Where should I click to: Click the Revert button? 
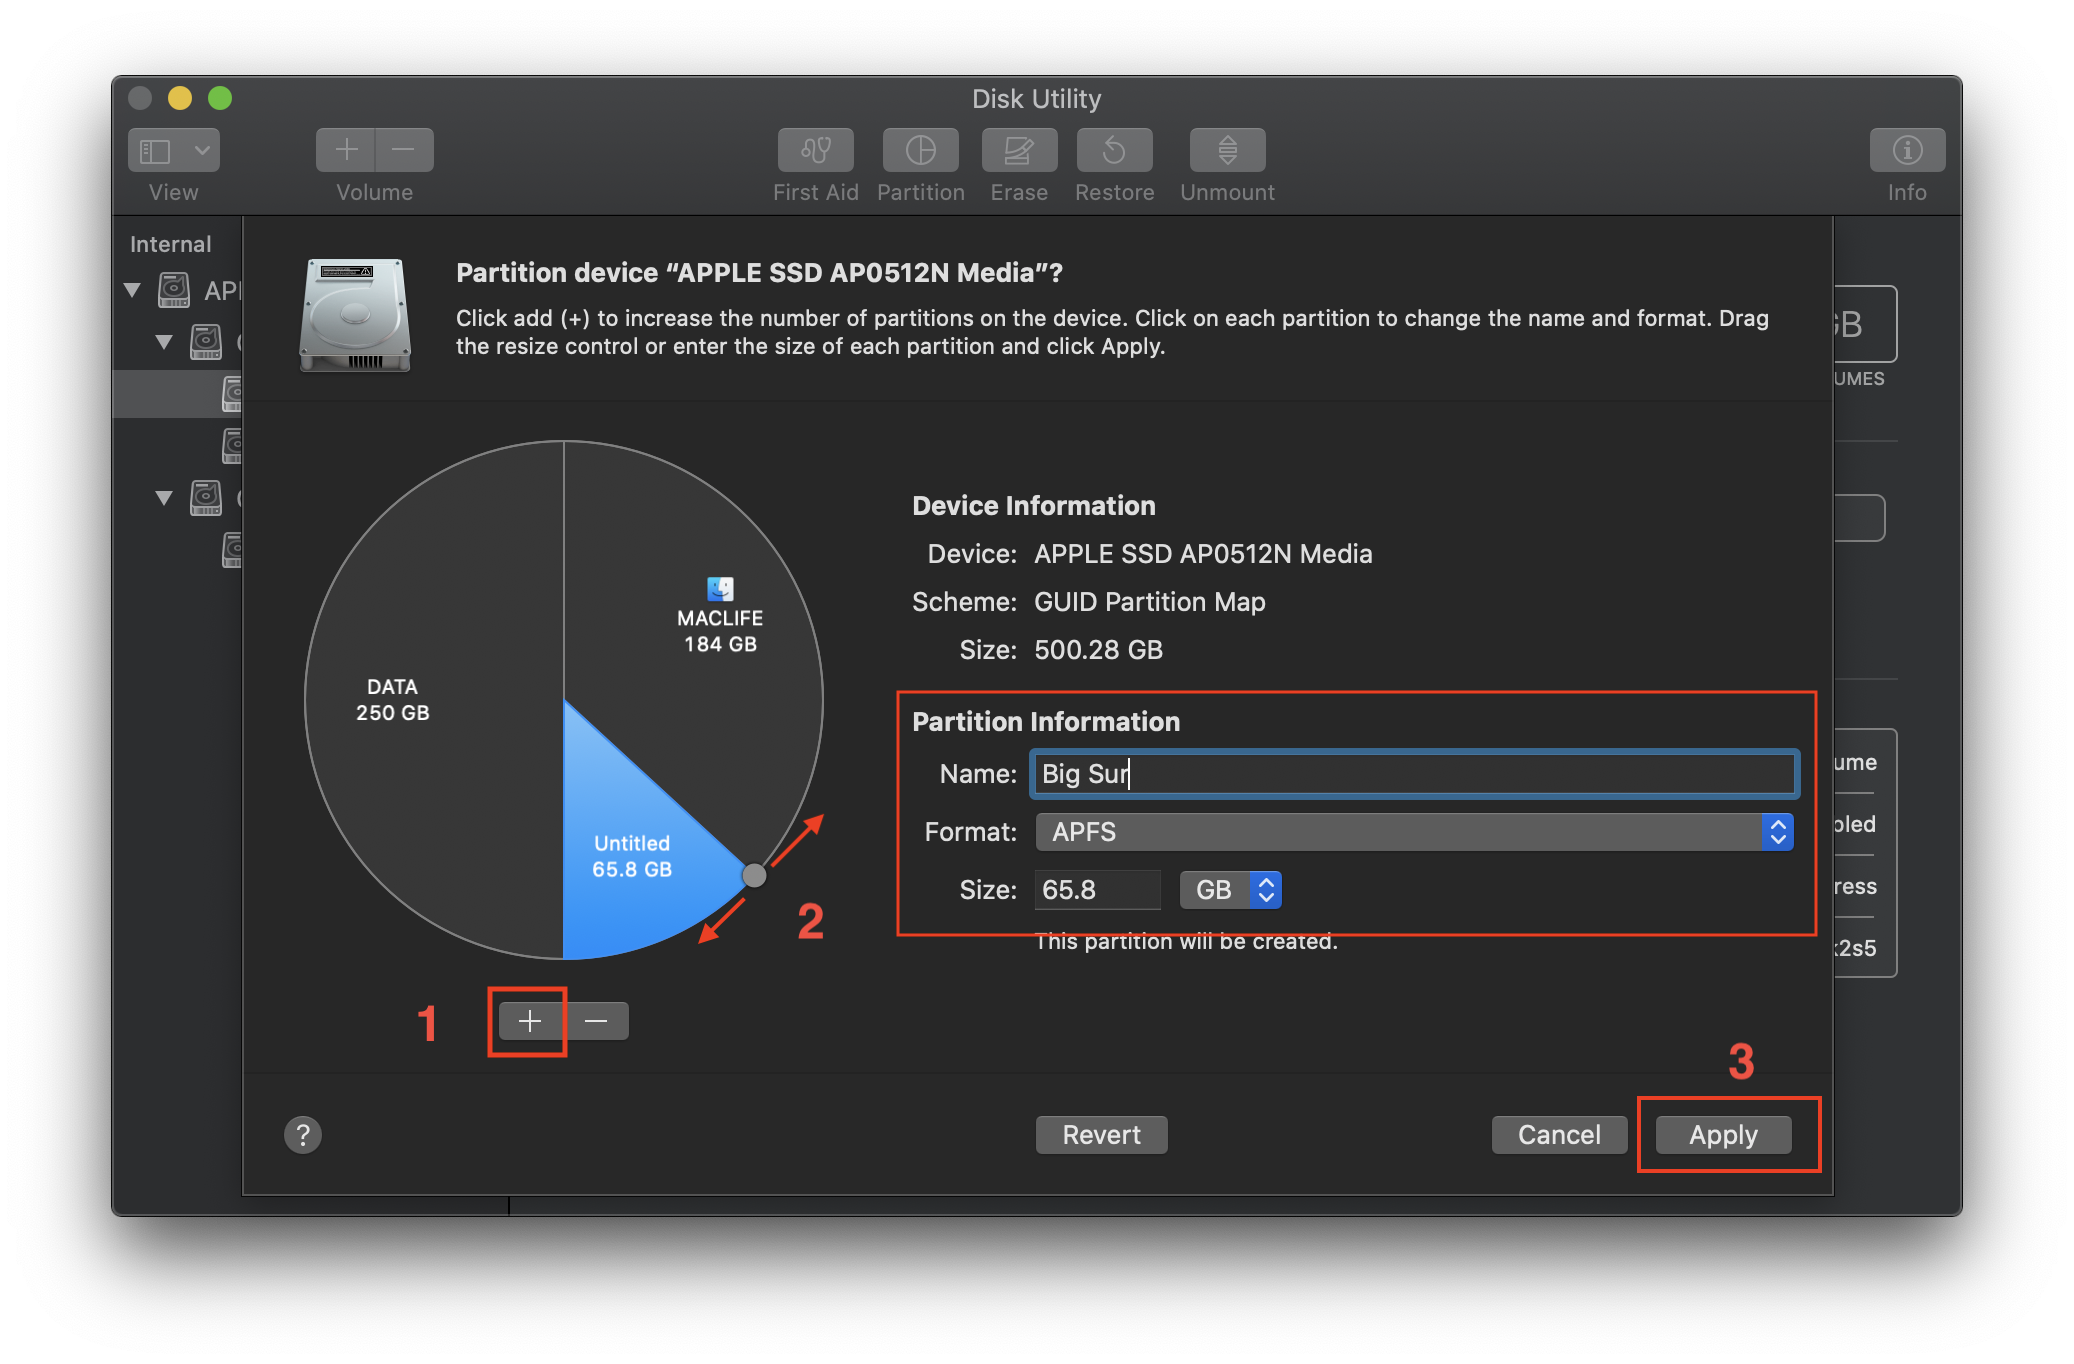tap(1101, 1135)
